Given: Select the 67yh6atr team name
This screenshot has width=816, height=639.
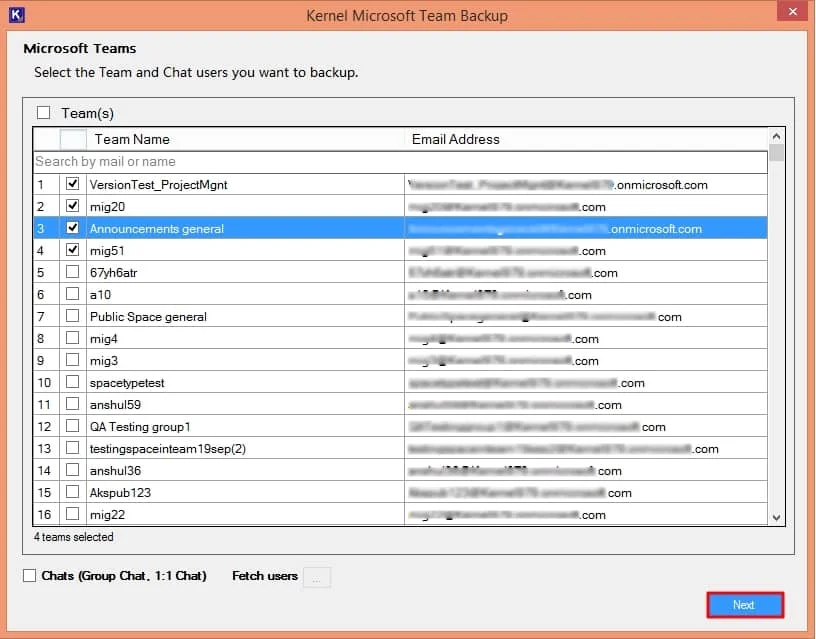Looking at the screenshot, I should tap(113, 273).
